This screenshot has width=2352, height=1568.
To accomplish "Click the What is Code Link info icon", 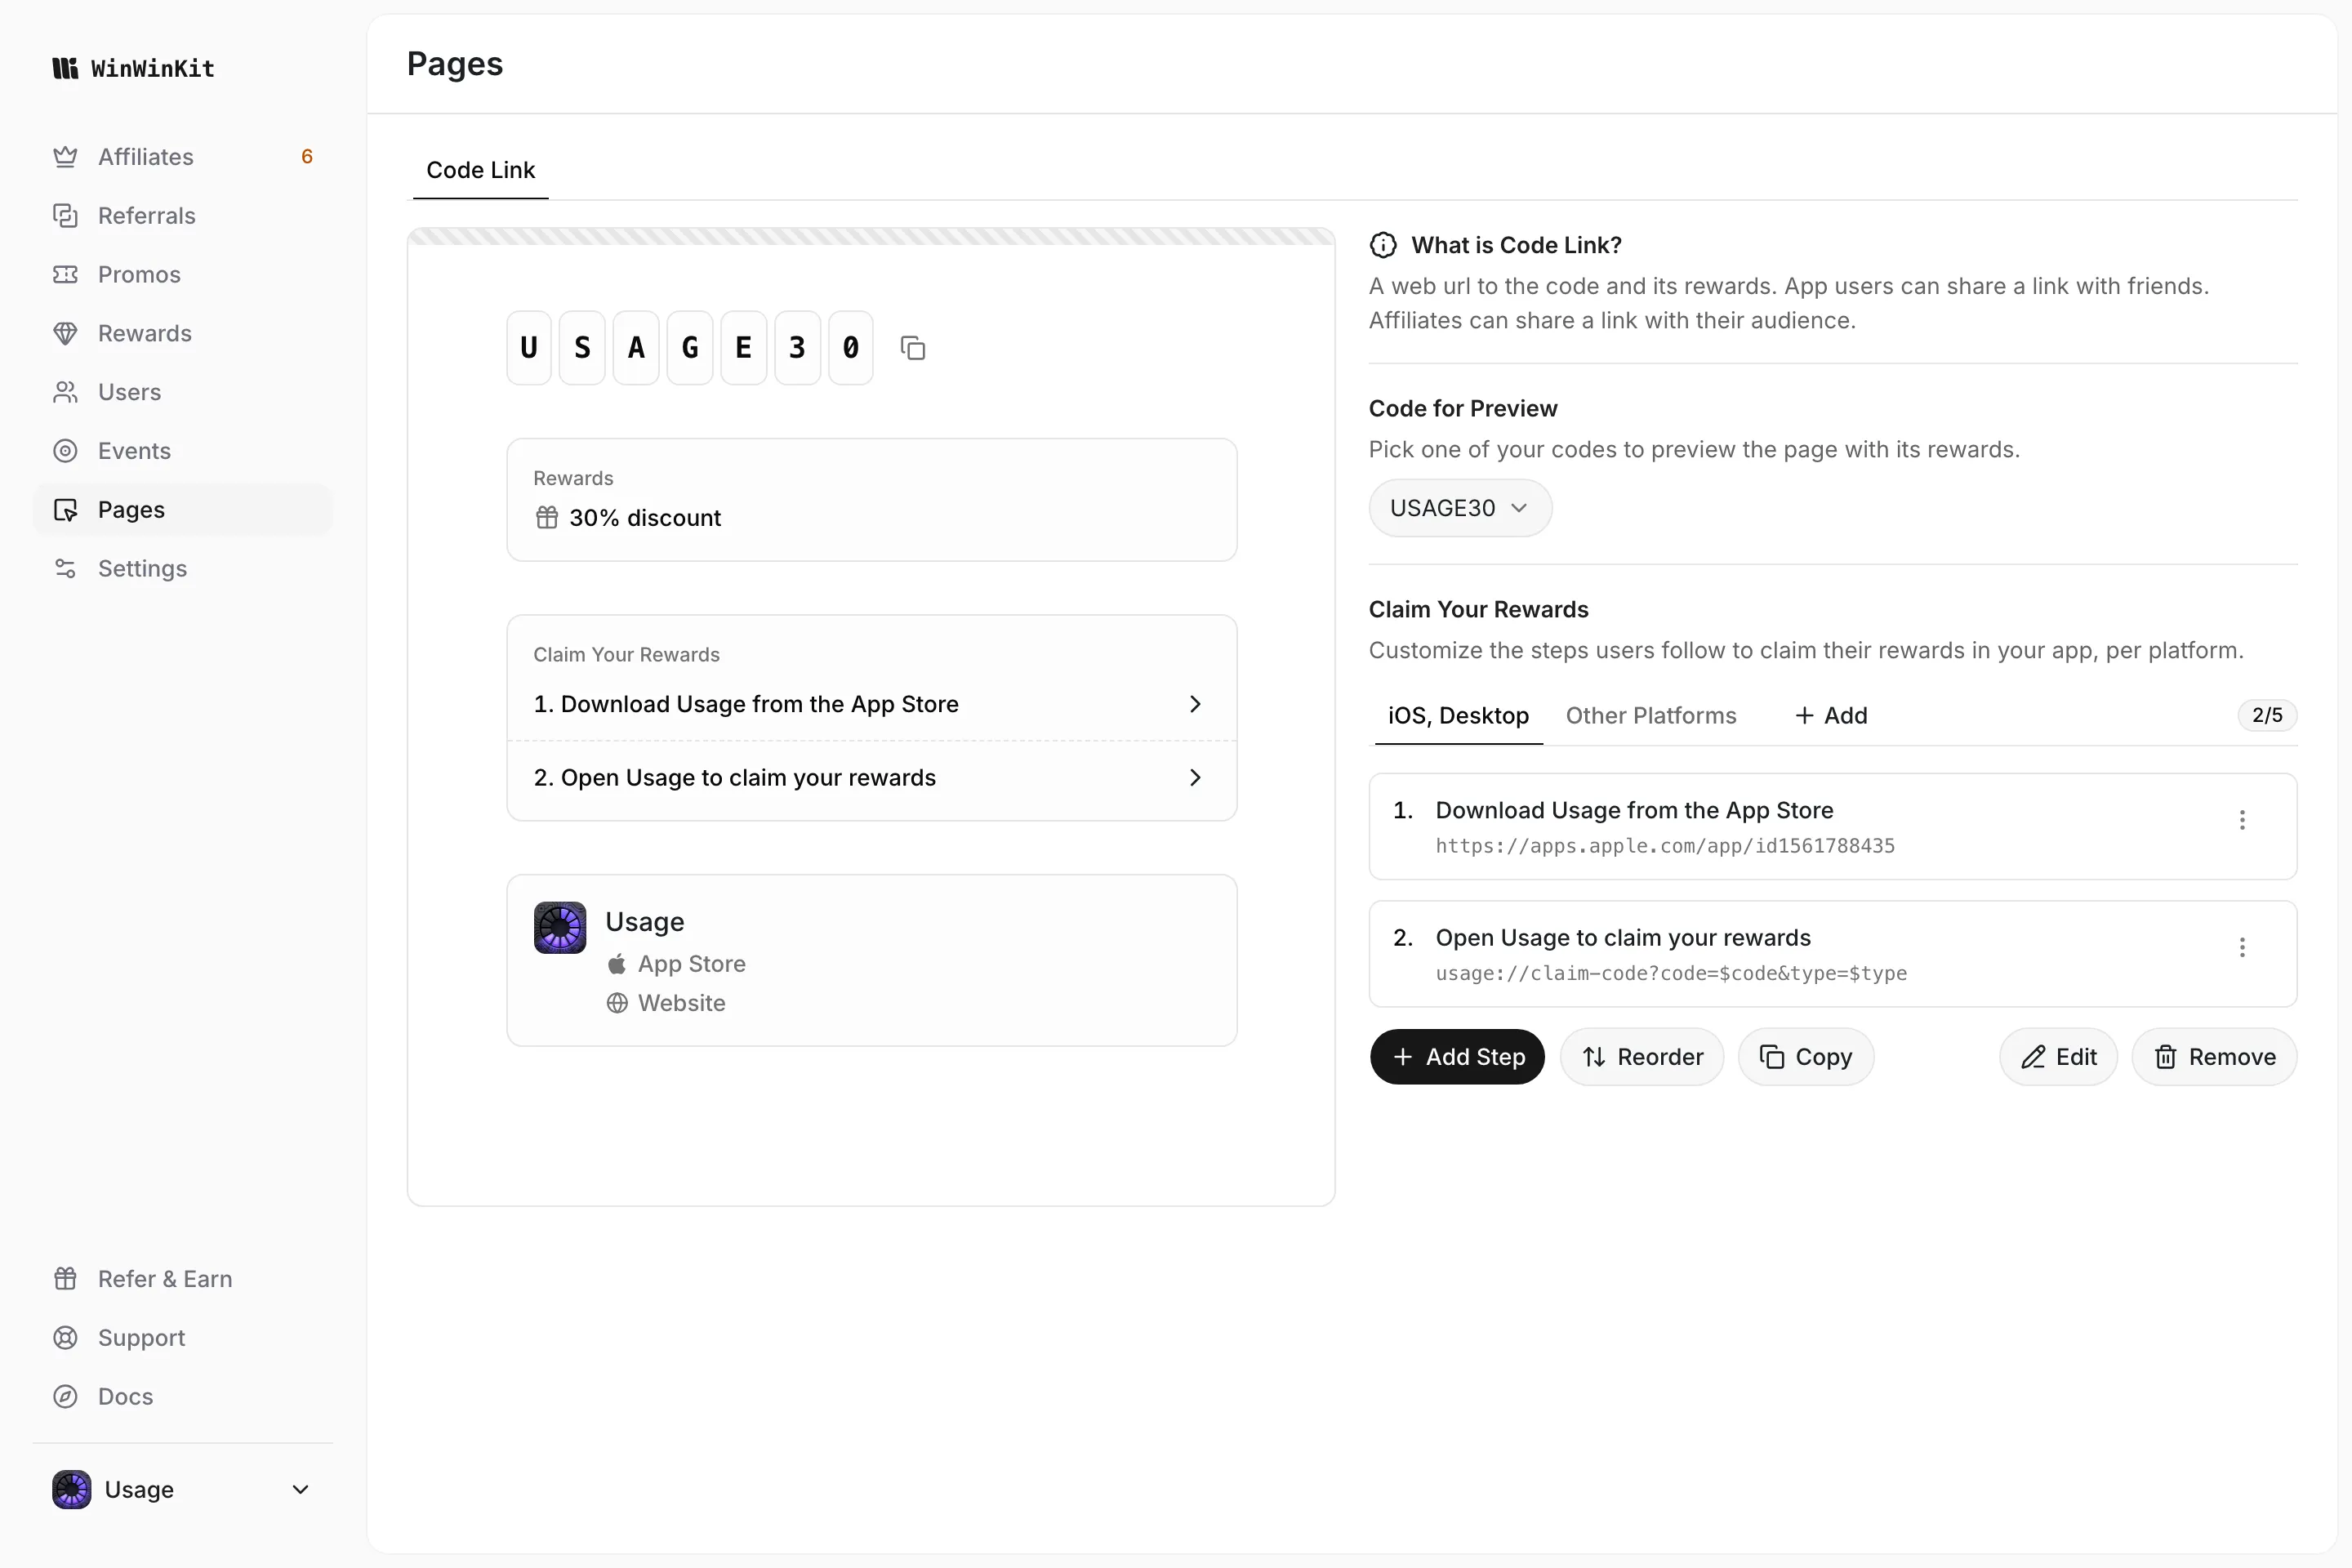I will [1383, 245].
